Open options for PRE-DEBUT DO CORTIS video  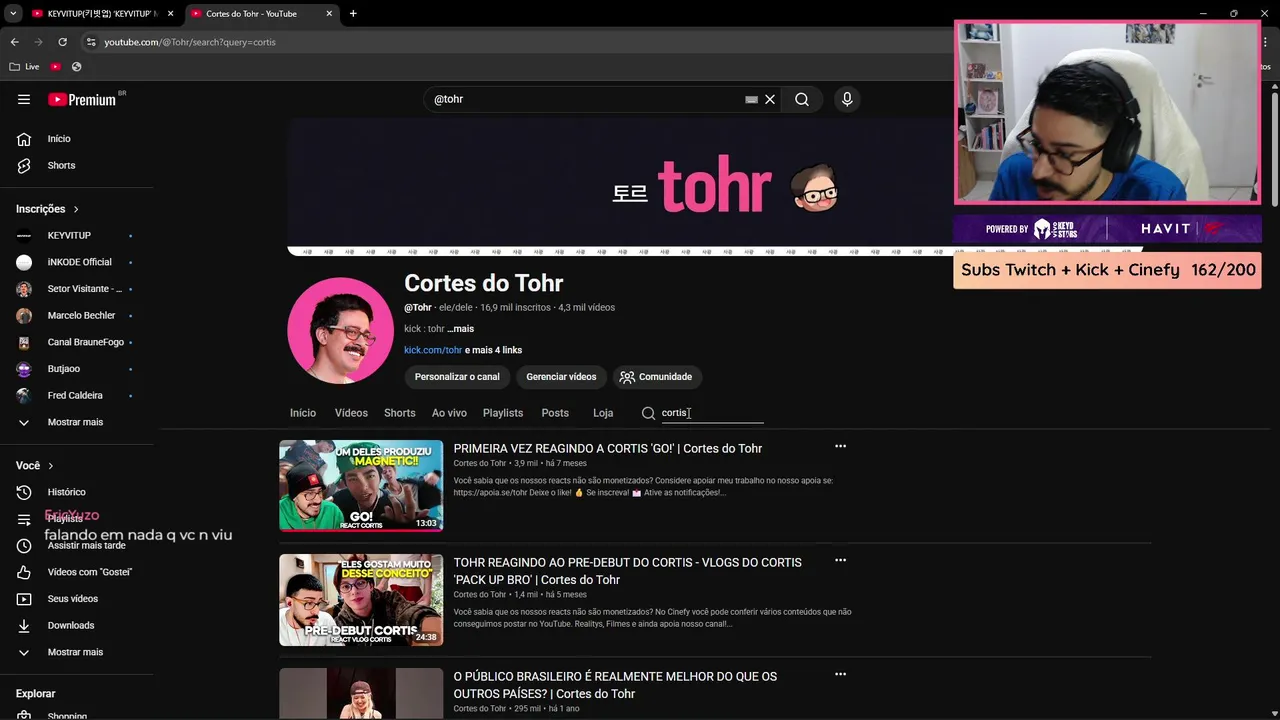pos(840,560)
